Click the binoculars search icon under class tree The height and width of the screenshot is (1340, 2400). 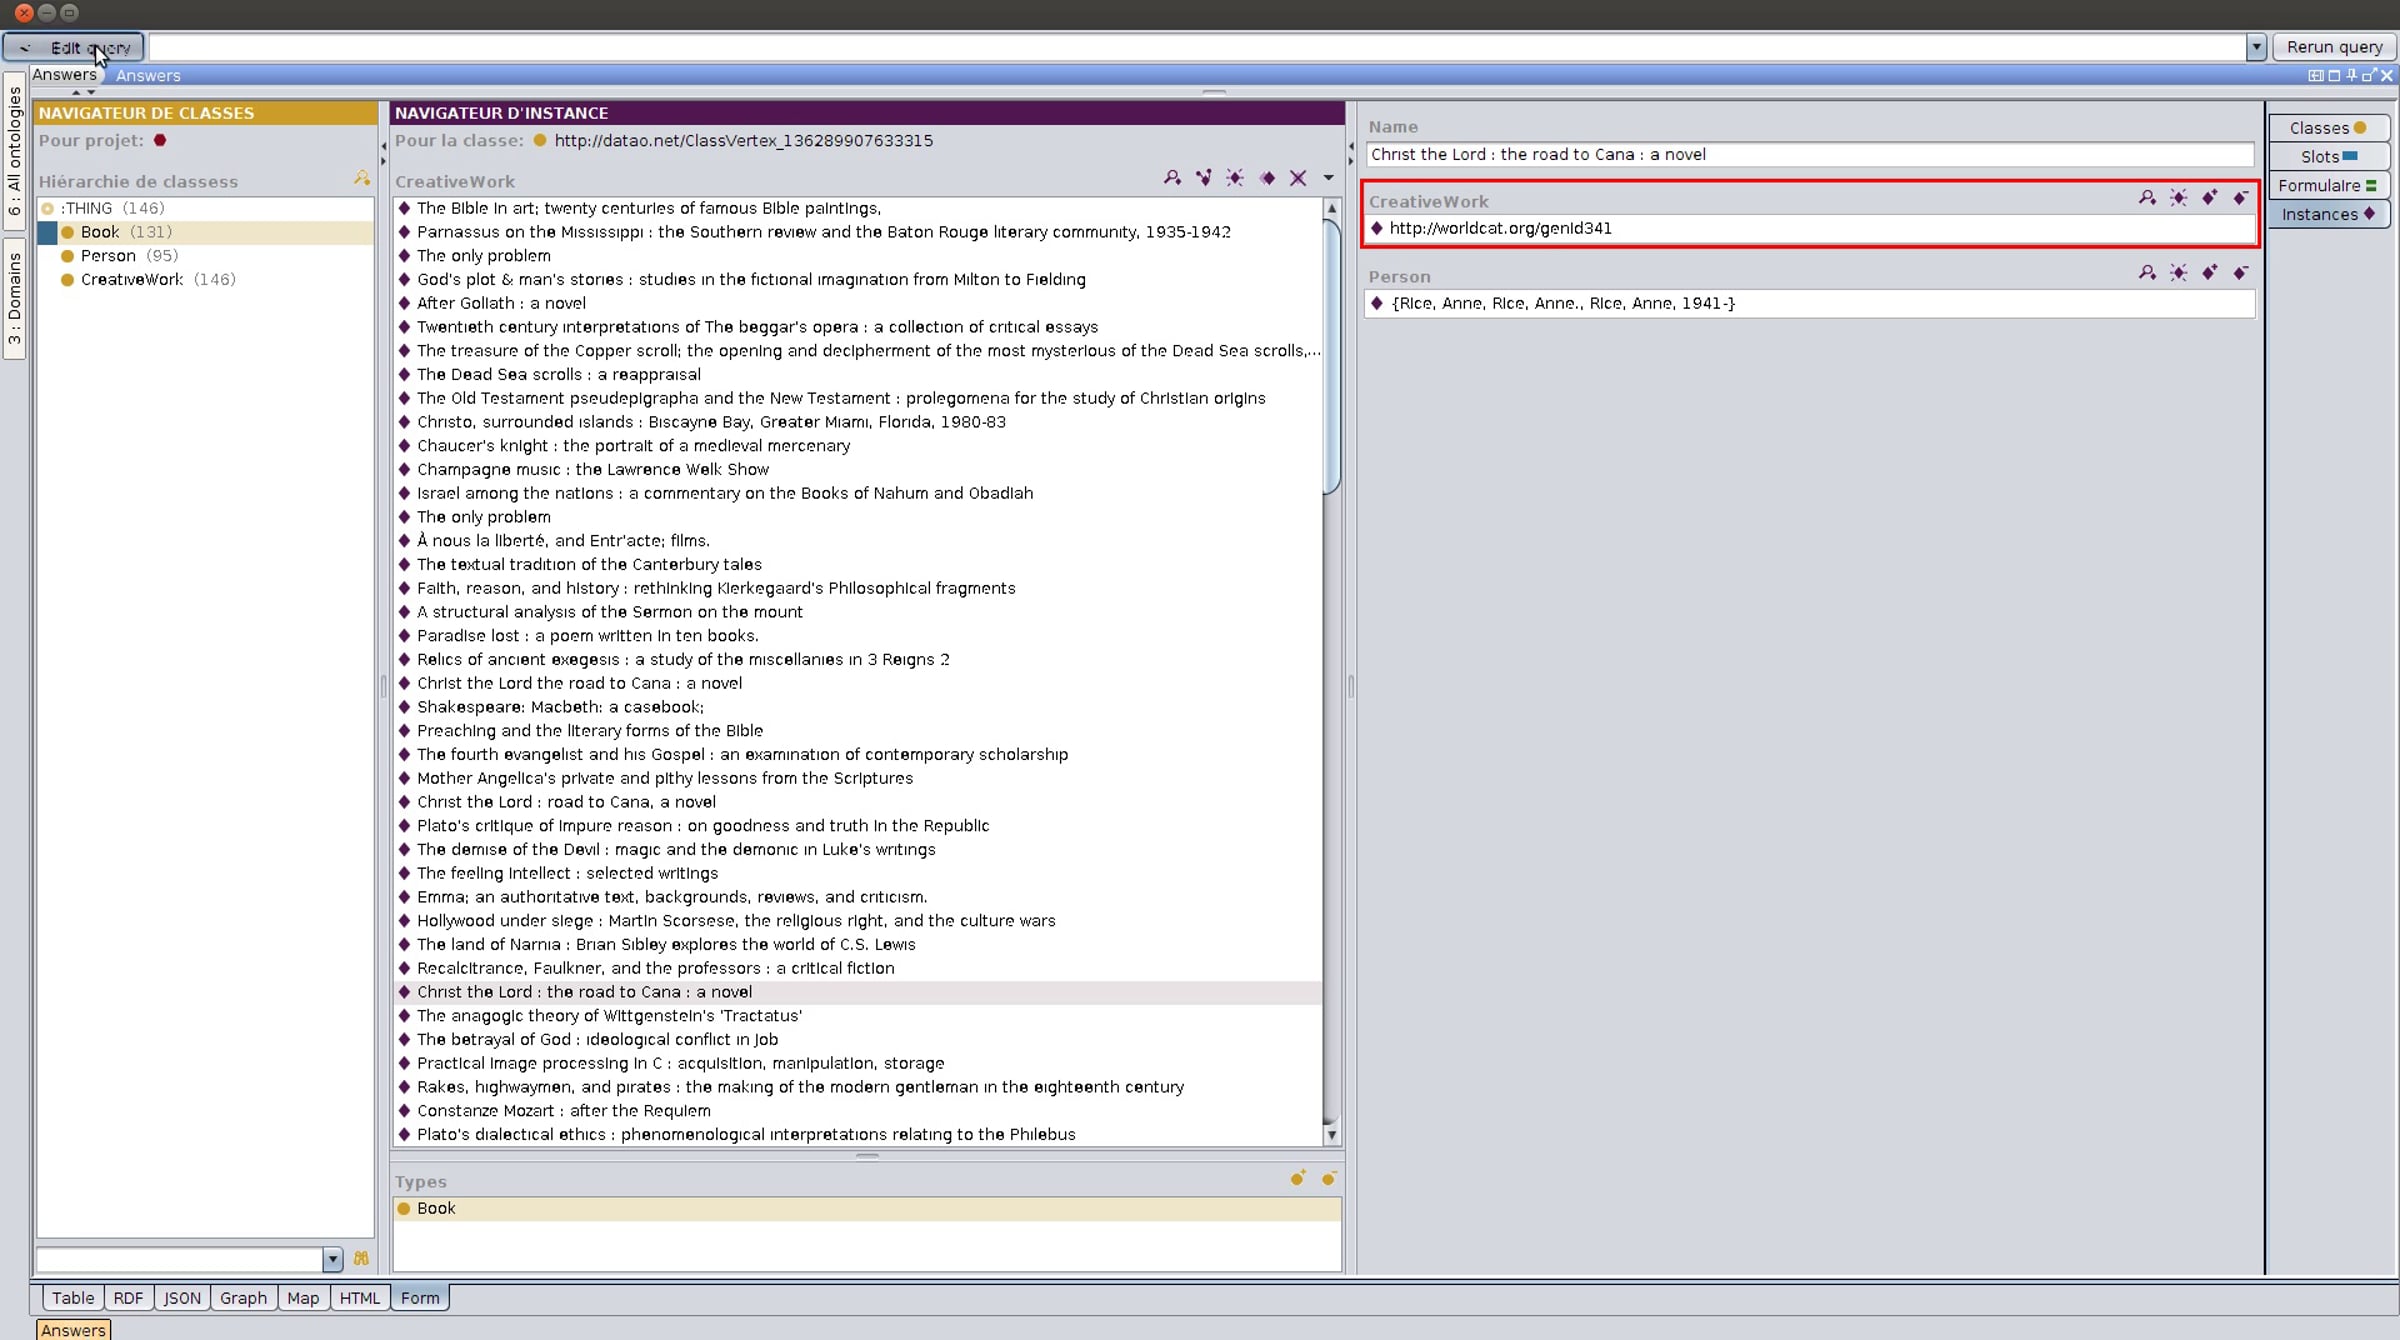(361, 1259)
